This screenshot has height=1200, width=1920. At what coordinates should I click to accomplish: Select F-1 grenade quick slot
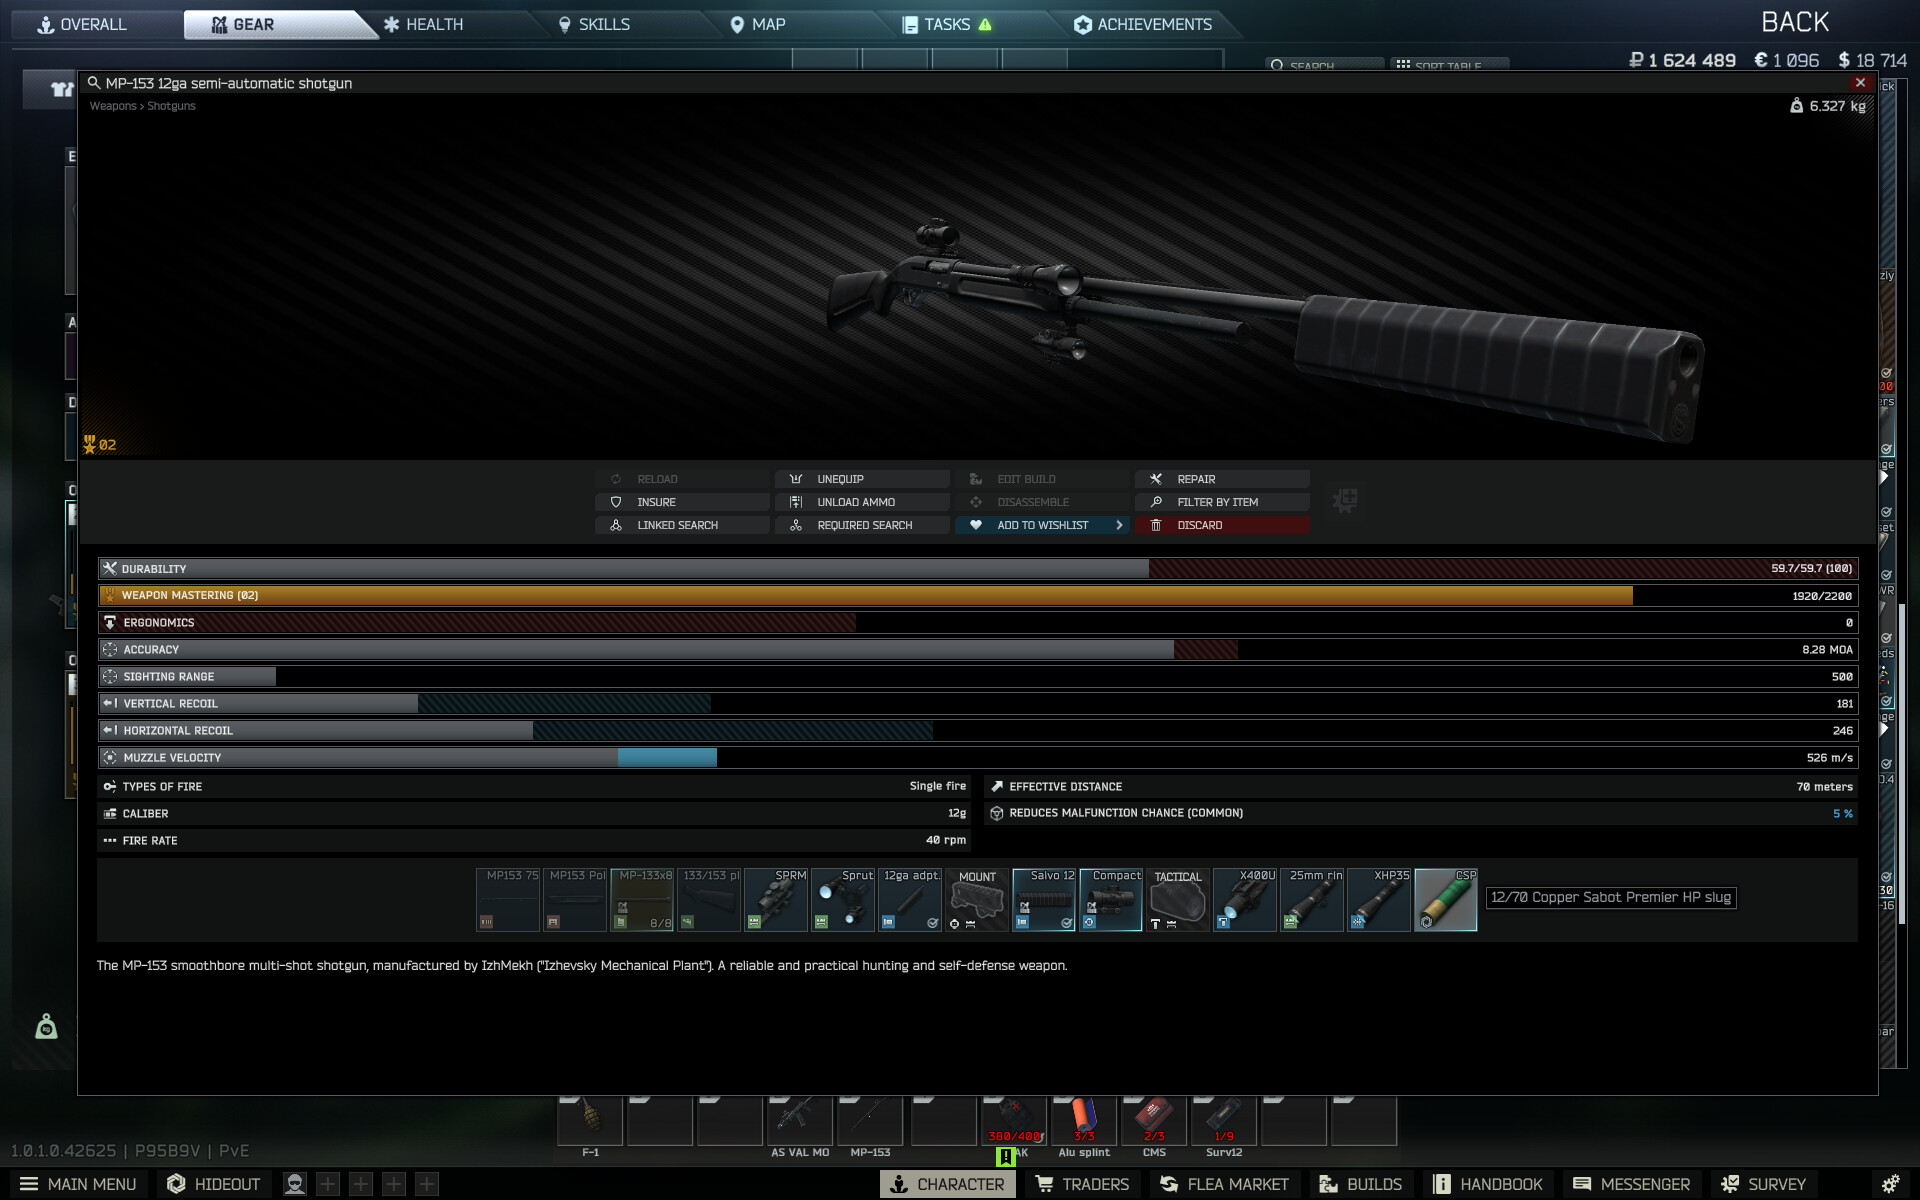coord(590,1122)
